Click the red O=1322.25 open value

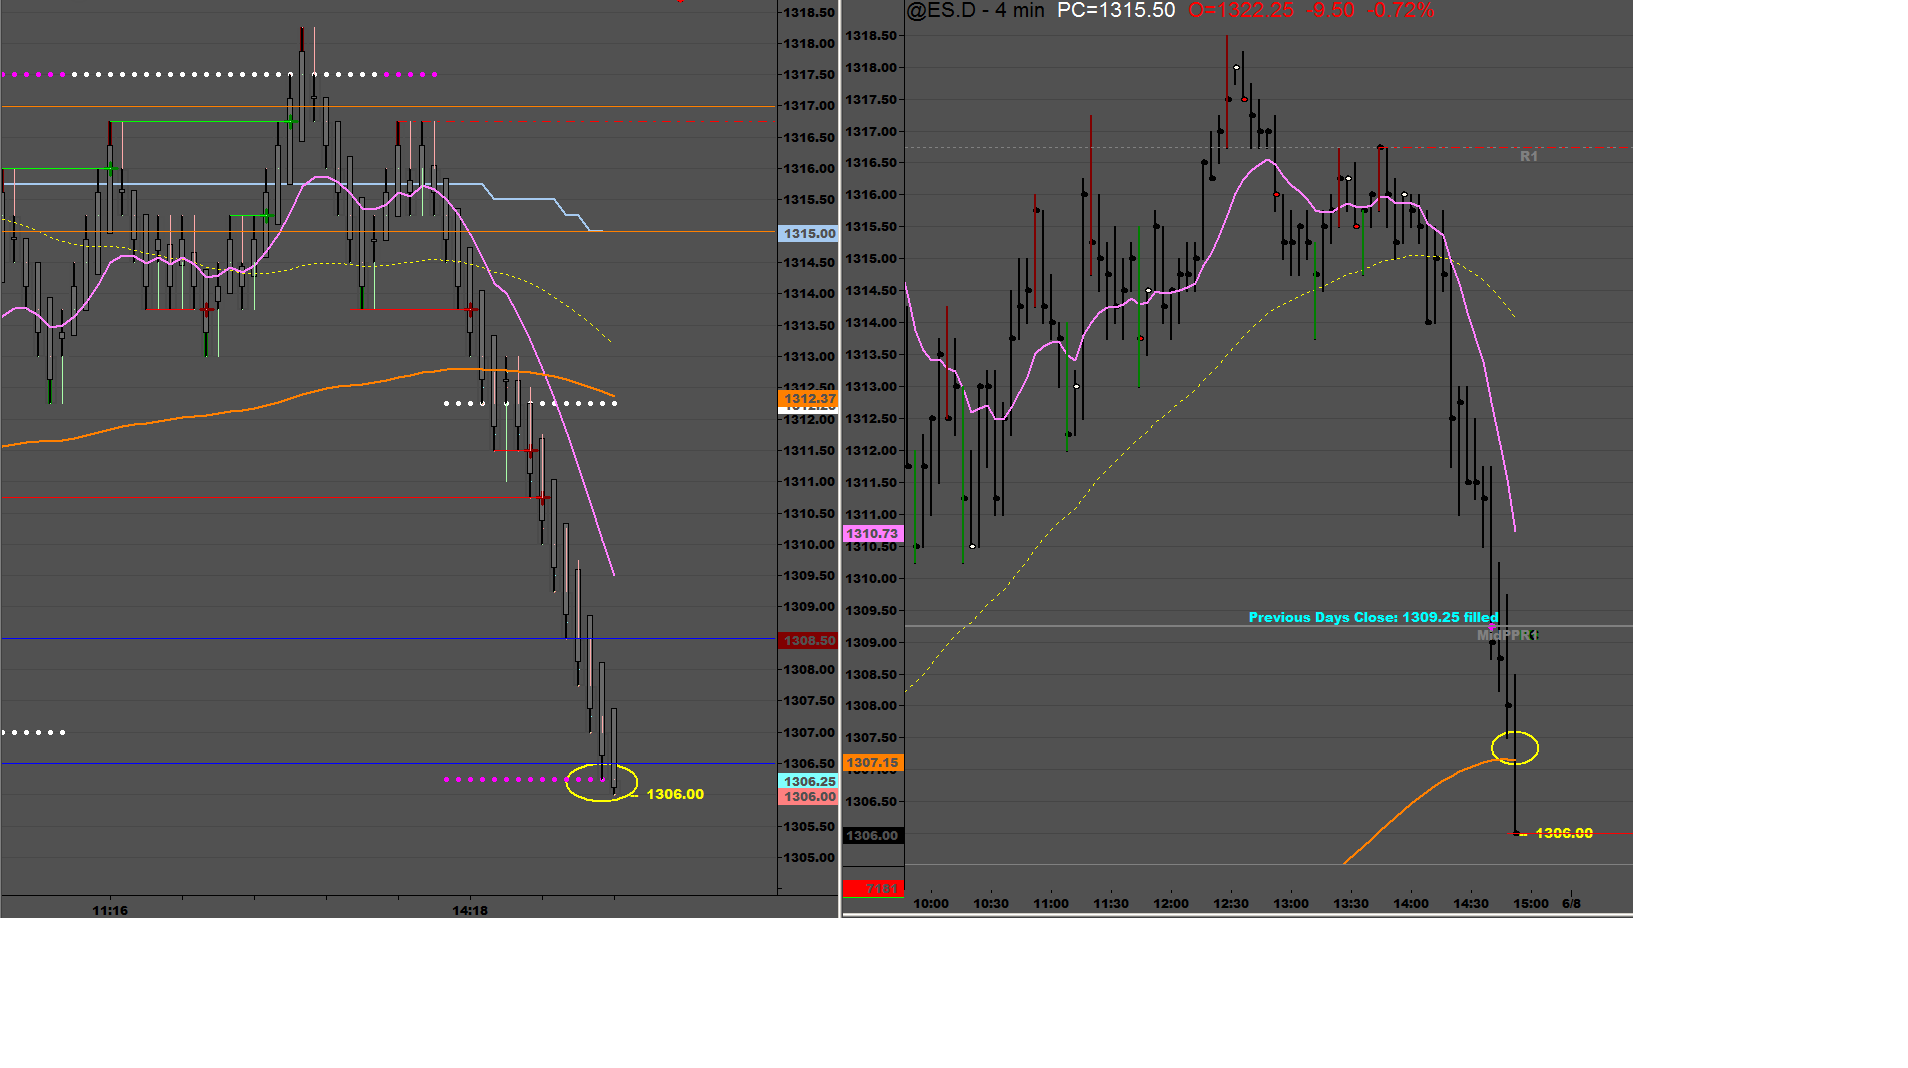point(1241,11)
